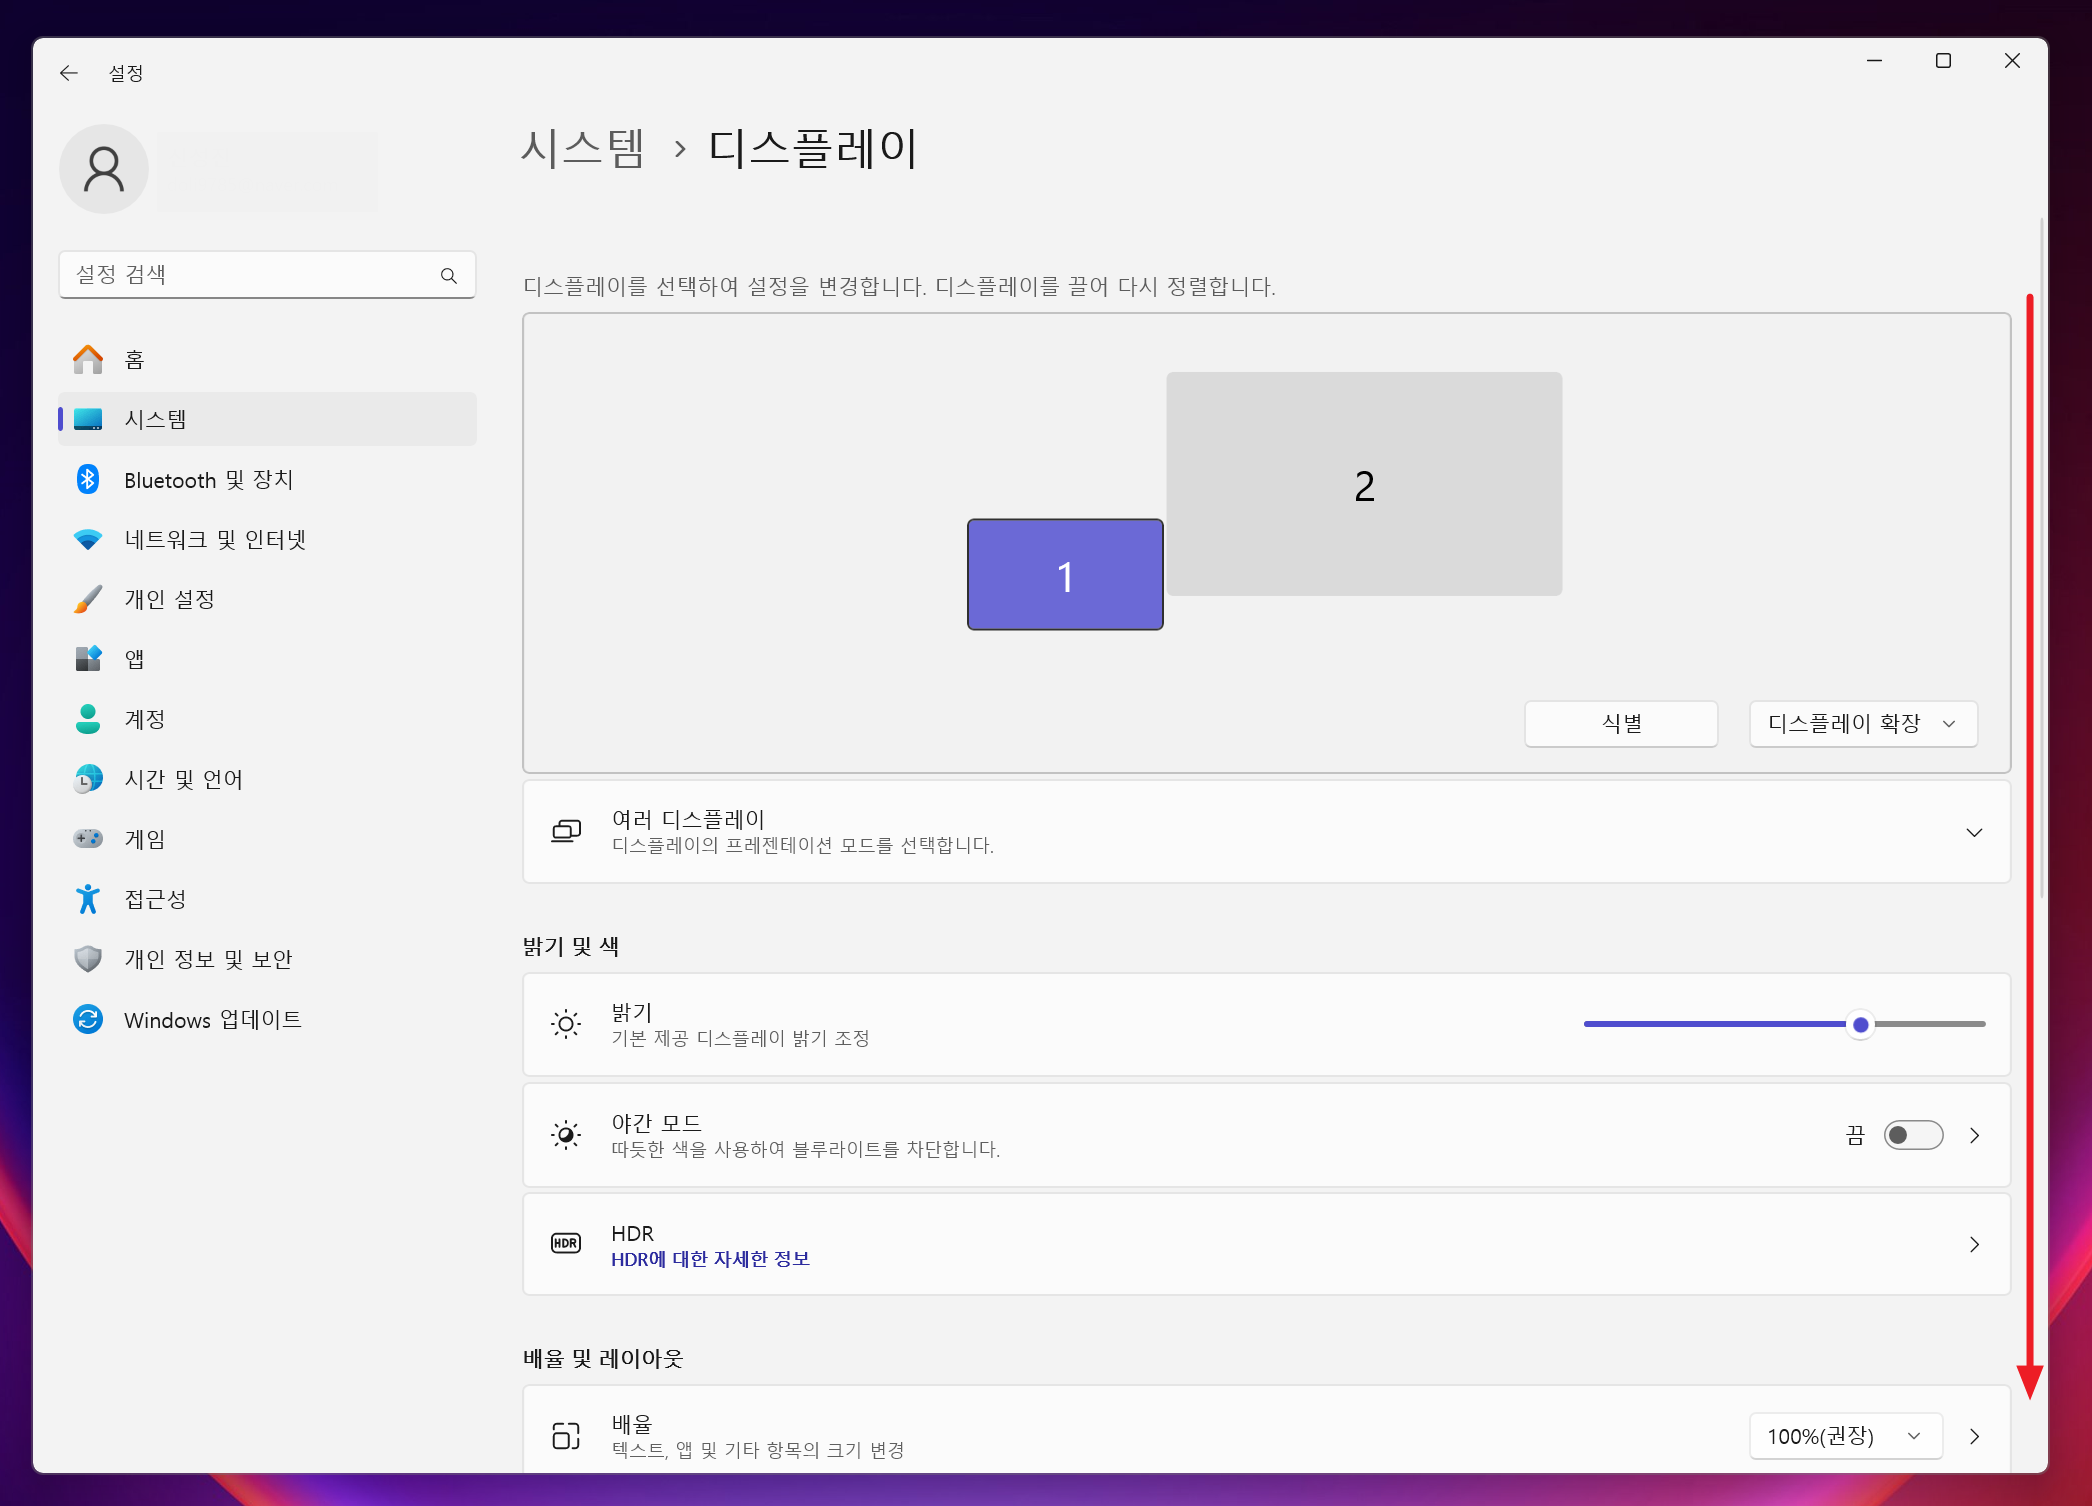
Task: Open the 접근성 accessibility icon
Action: [x=88, y=900]
